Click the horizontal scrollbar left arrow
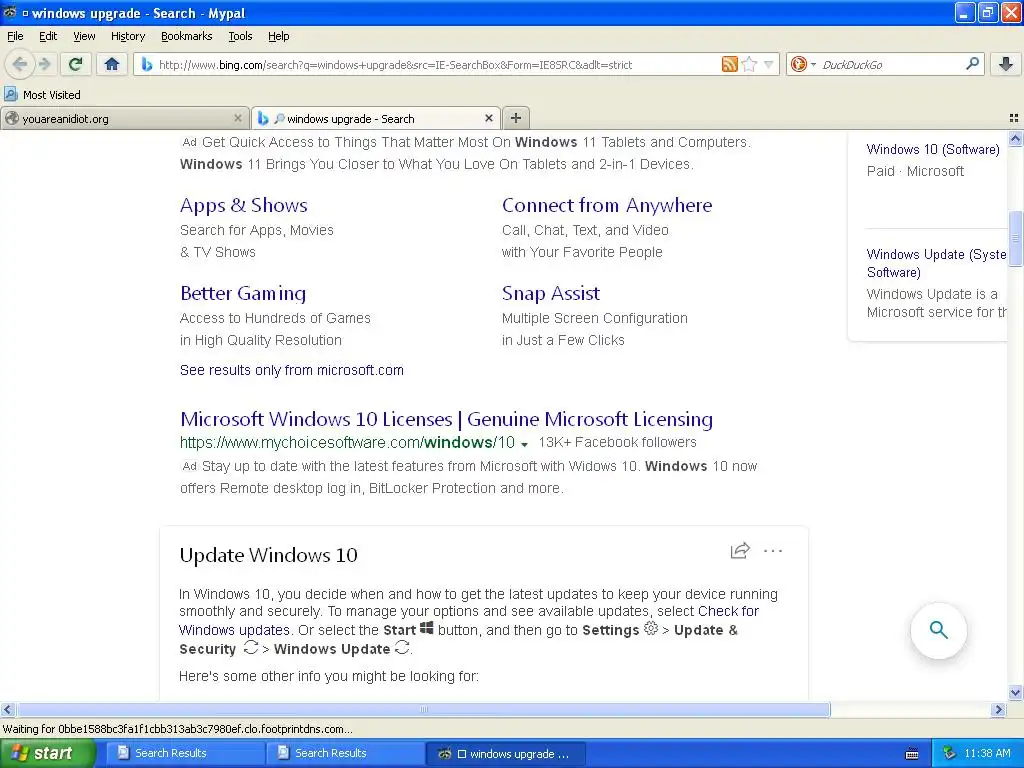Image resolution: width=1024 pixels, height=768 pixels. [7, 709]
